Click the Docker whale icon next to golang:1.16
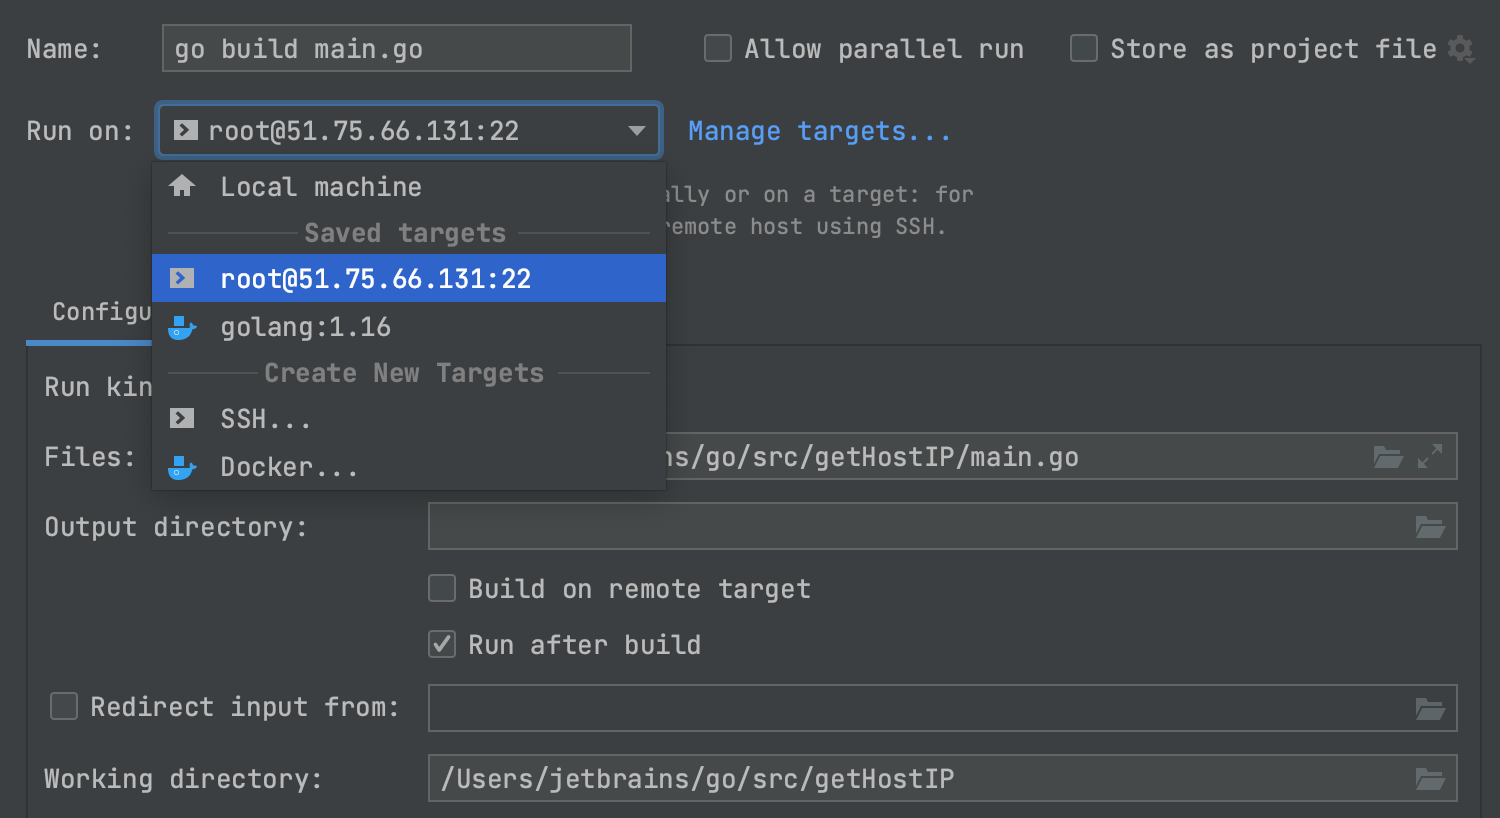The image size is (1500, 818). coord(182,327)
